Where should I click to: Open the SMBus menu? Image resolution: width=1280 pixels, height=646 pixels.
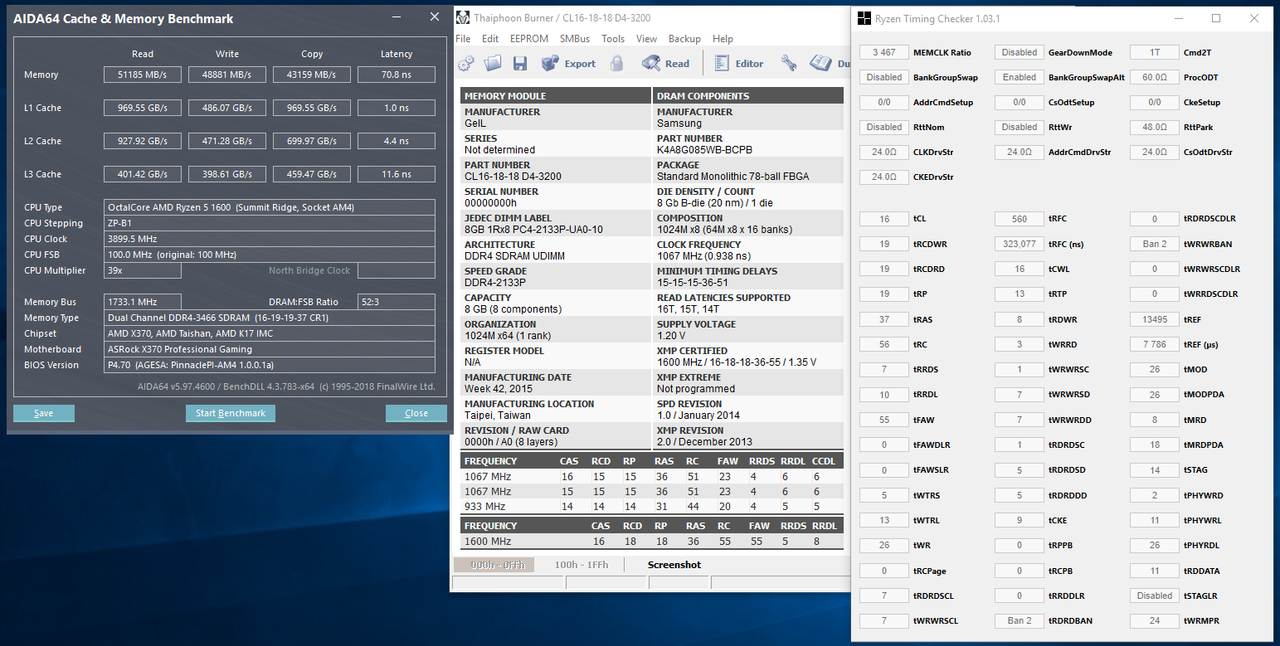pos(575,38)
